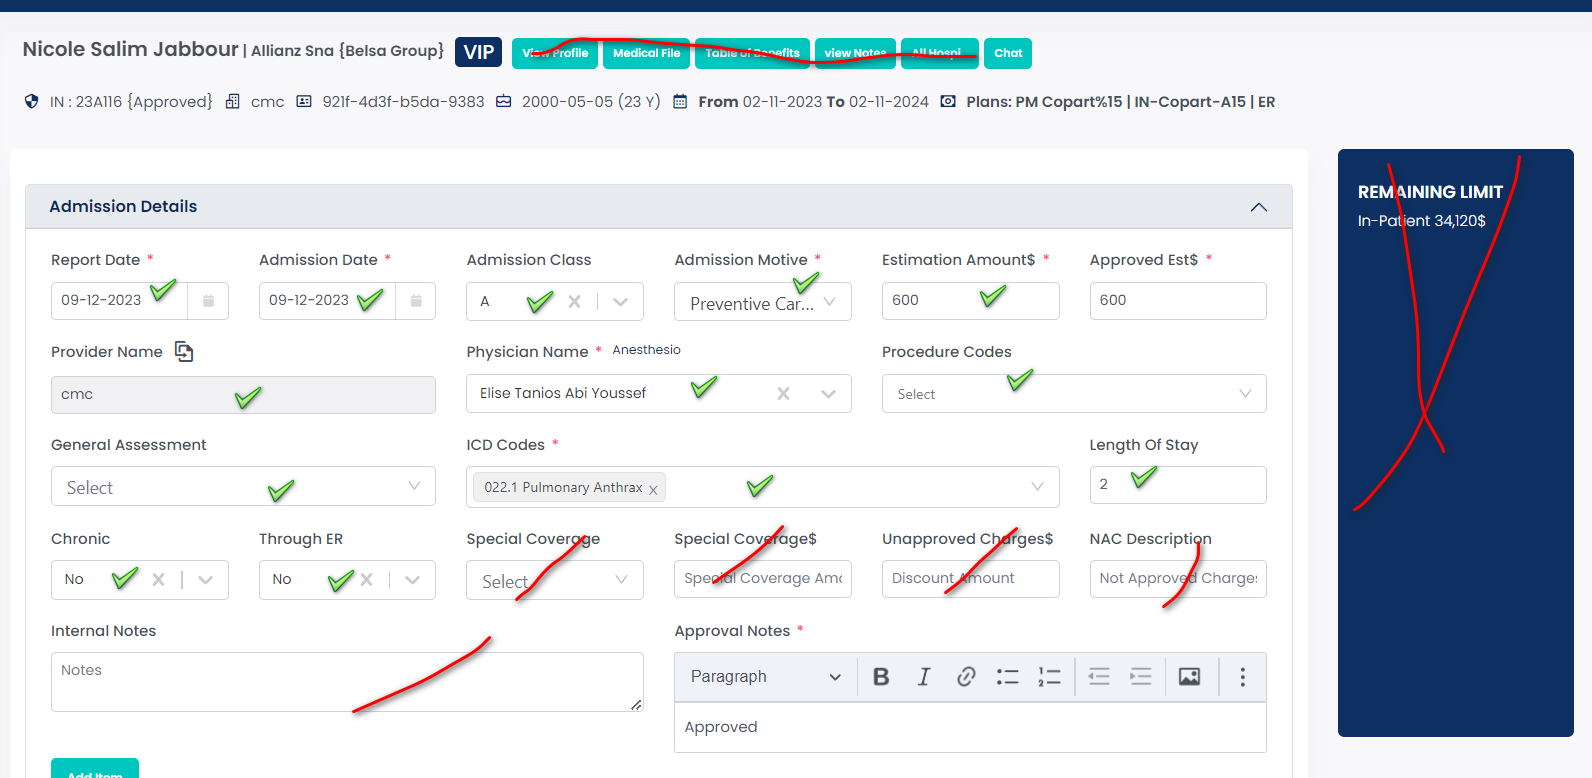Open the Paragraph style dropdown
Screen dimensions: 1592x778
[x=765, y=677]
